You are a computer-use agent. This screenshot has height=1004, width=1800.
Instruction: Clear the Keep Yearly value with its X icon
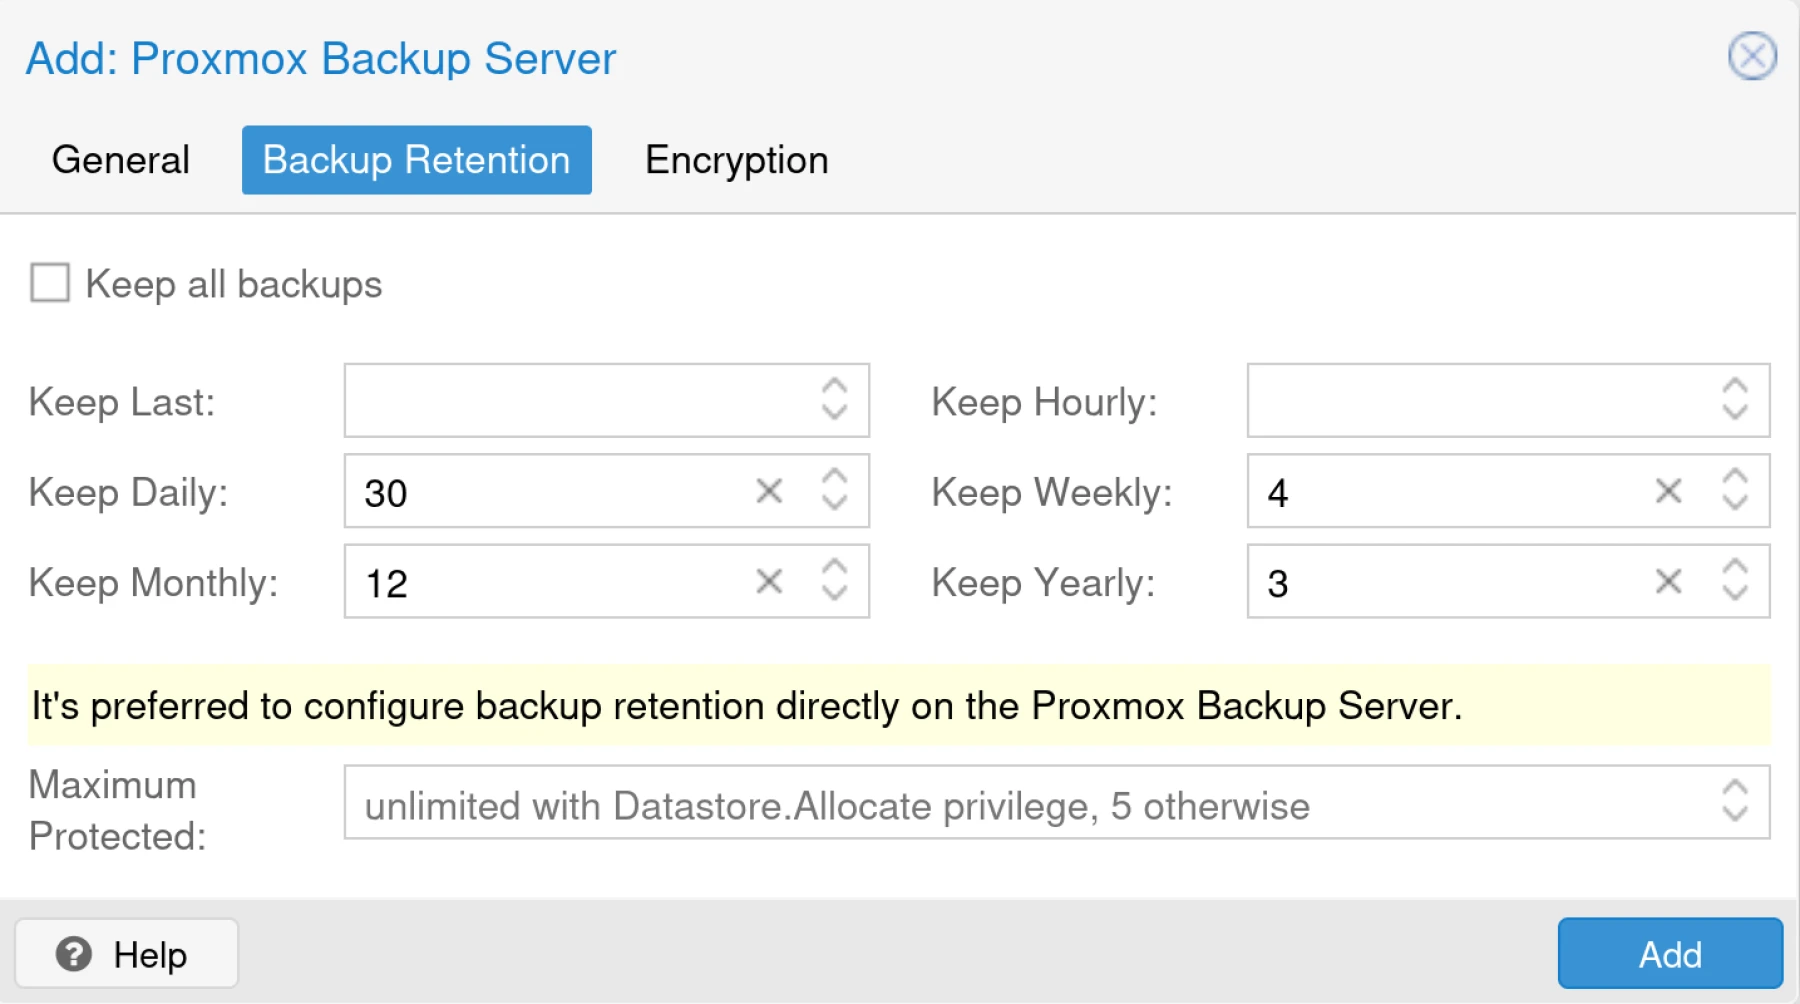[x=1668, y=581]
